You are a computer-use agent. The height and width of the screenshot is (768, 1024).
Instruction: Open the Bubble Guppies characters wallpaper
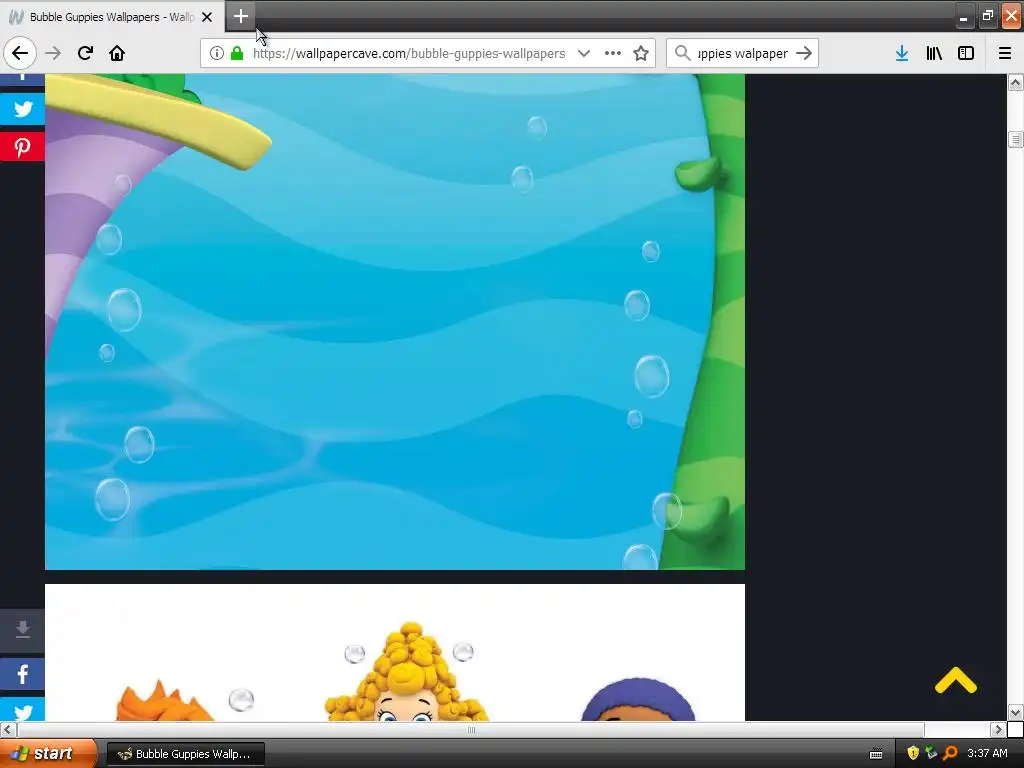[394, 652]
